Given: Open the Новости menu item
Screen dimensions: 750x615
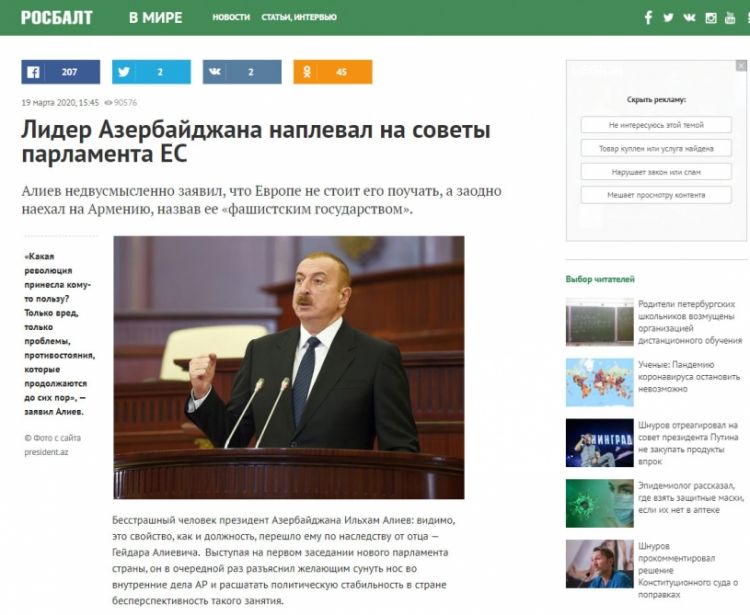Looking at the screenshot, I should click(x=230, y=17).
